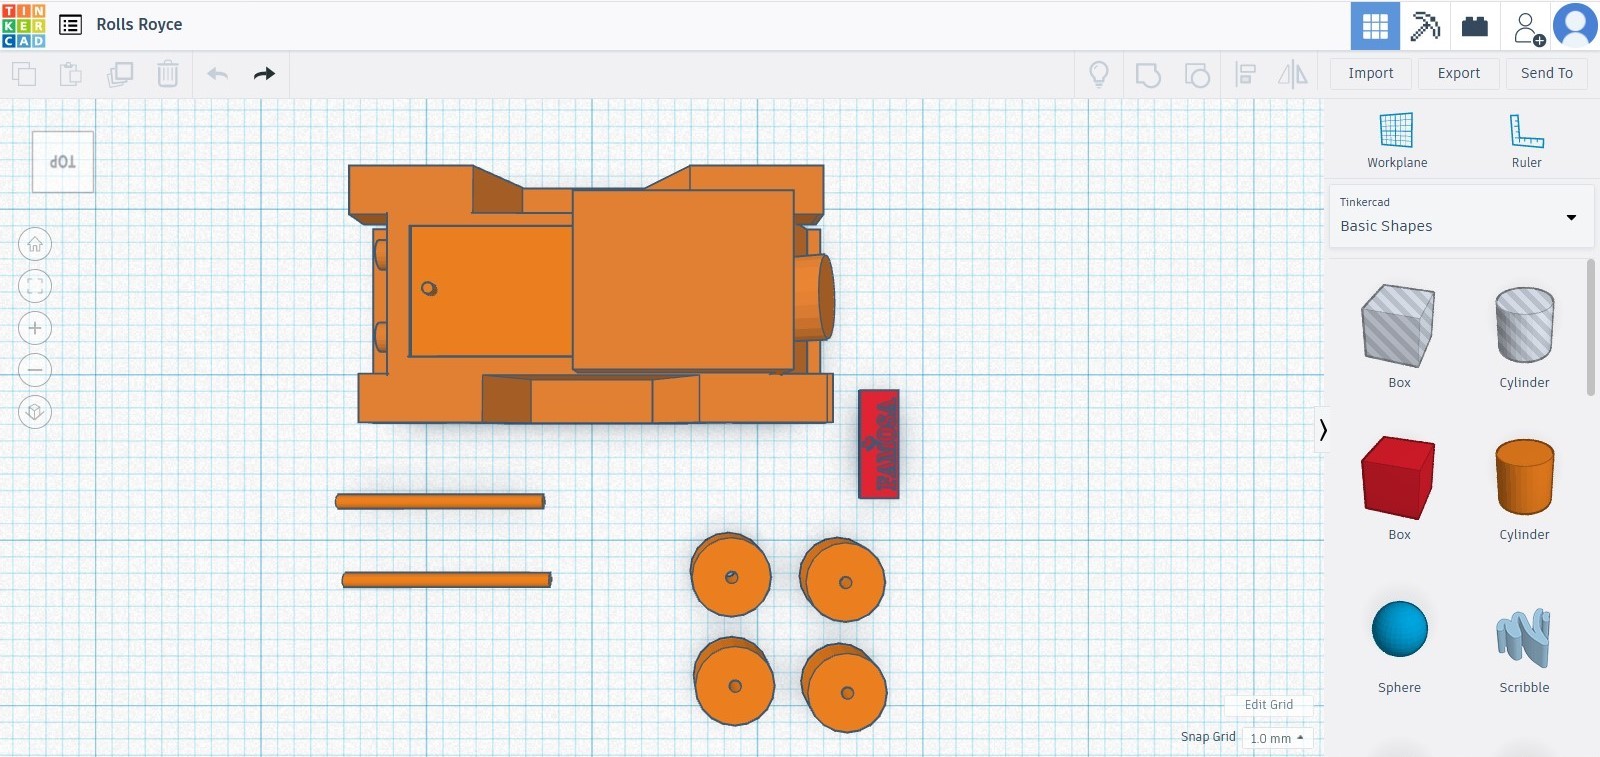Click the Group shapes icon
Screen dimensions: 1600x757
pos(1148,74)
